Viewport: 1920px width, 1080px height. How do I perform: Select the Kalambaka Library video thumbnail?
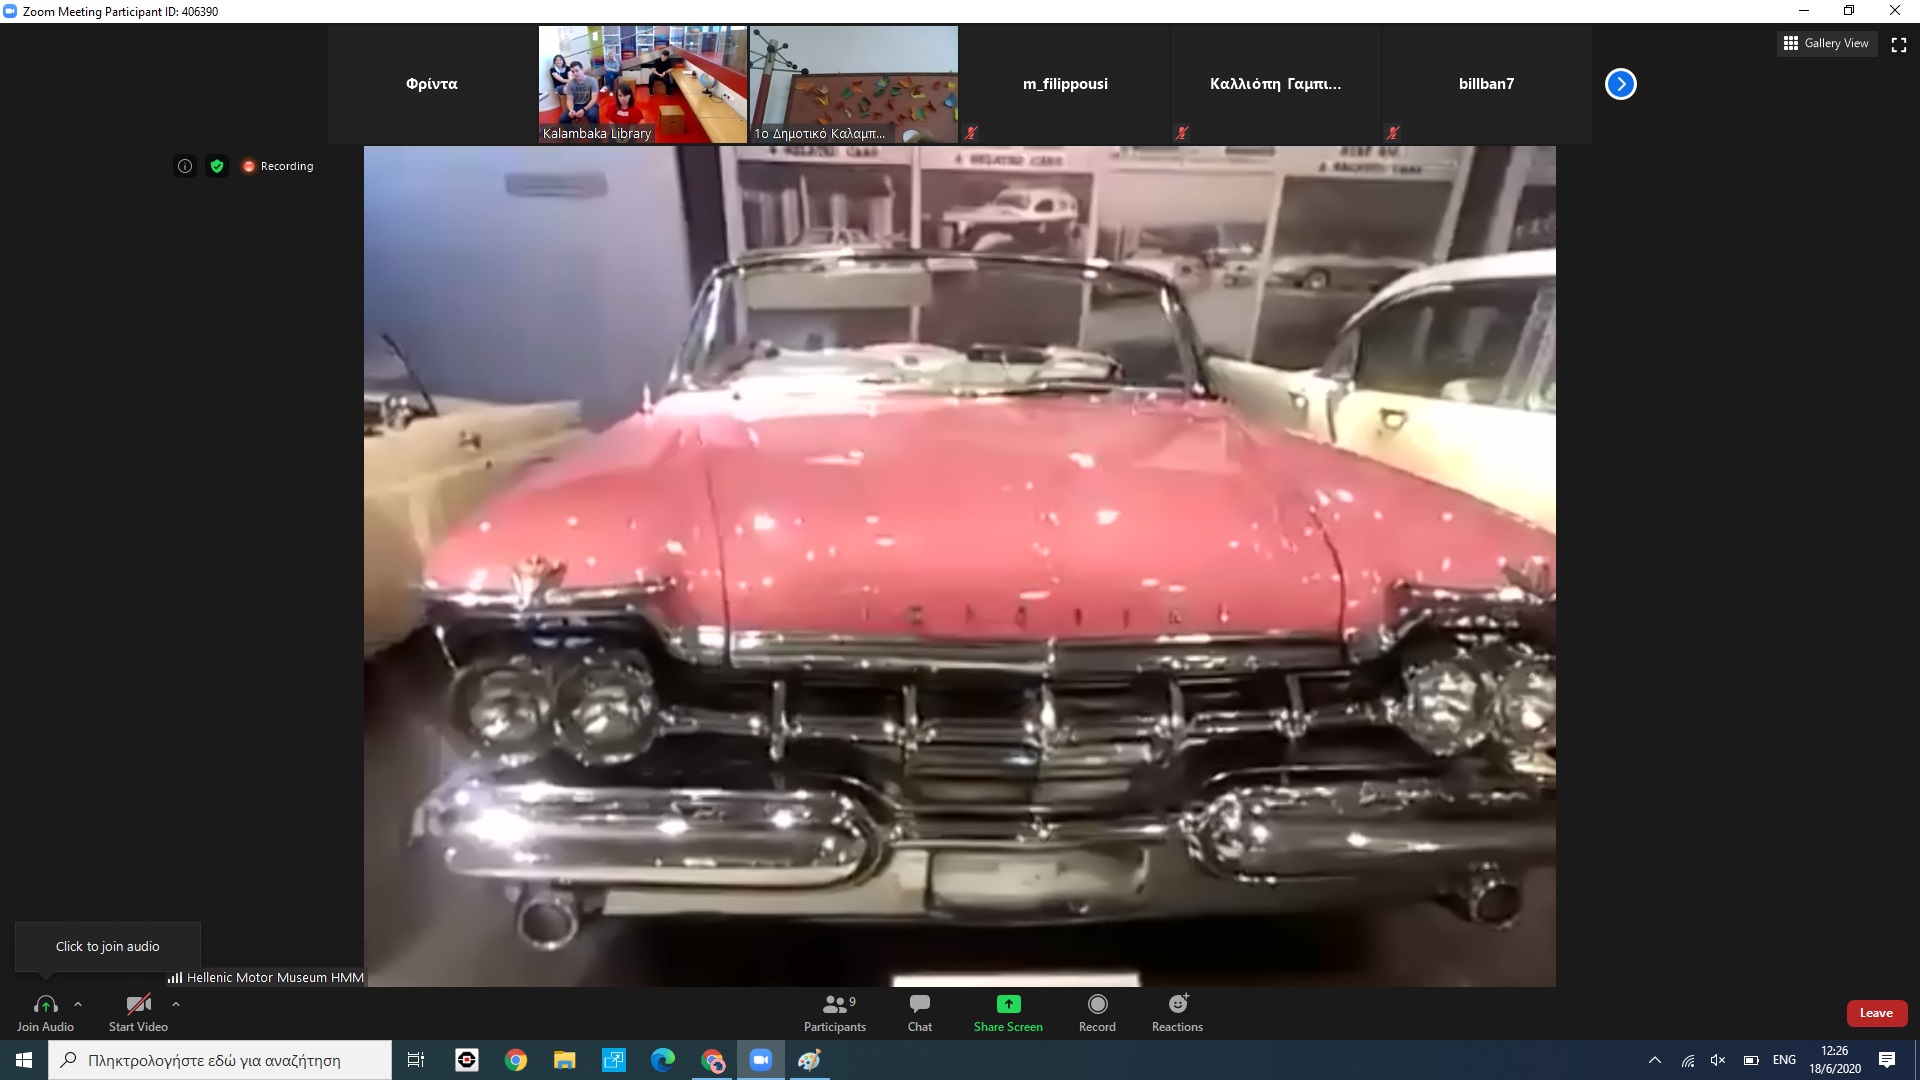[642, 84]
